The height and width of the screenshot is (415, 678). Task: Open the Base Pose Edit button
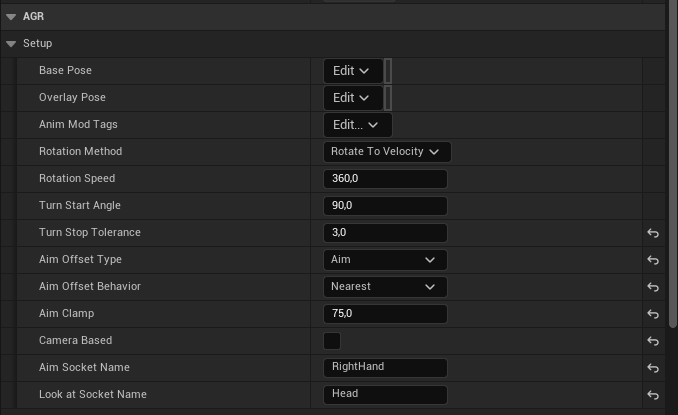point(352,71)
